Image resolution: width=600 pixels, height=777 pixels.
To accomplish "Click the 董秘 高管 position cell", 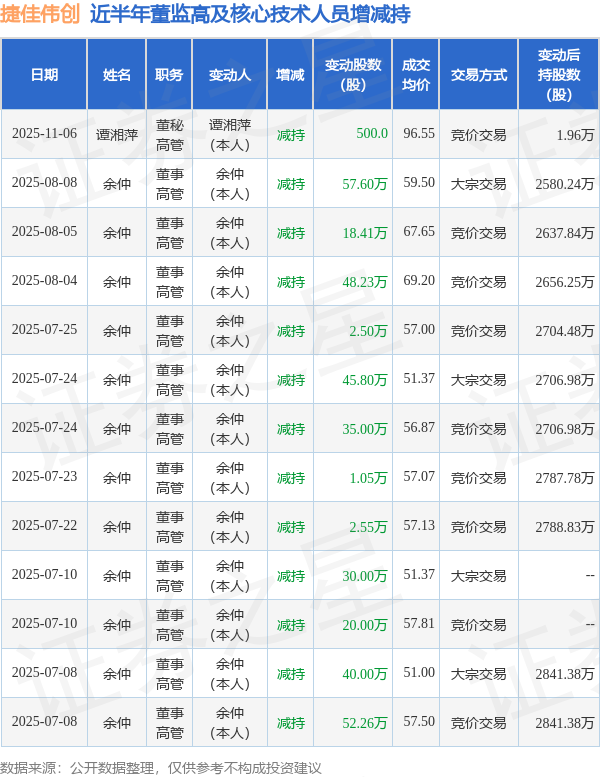I will (169, 135).
